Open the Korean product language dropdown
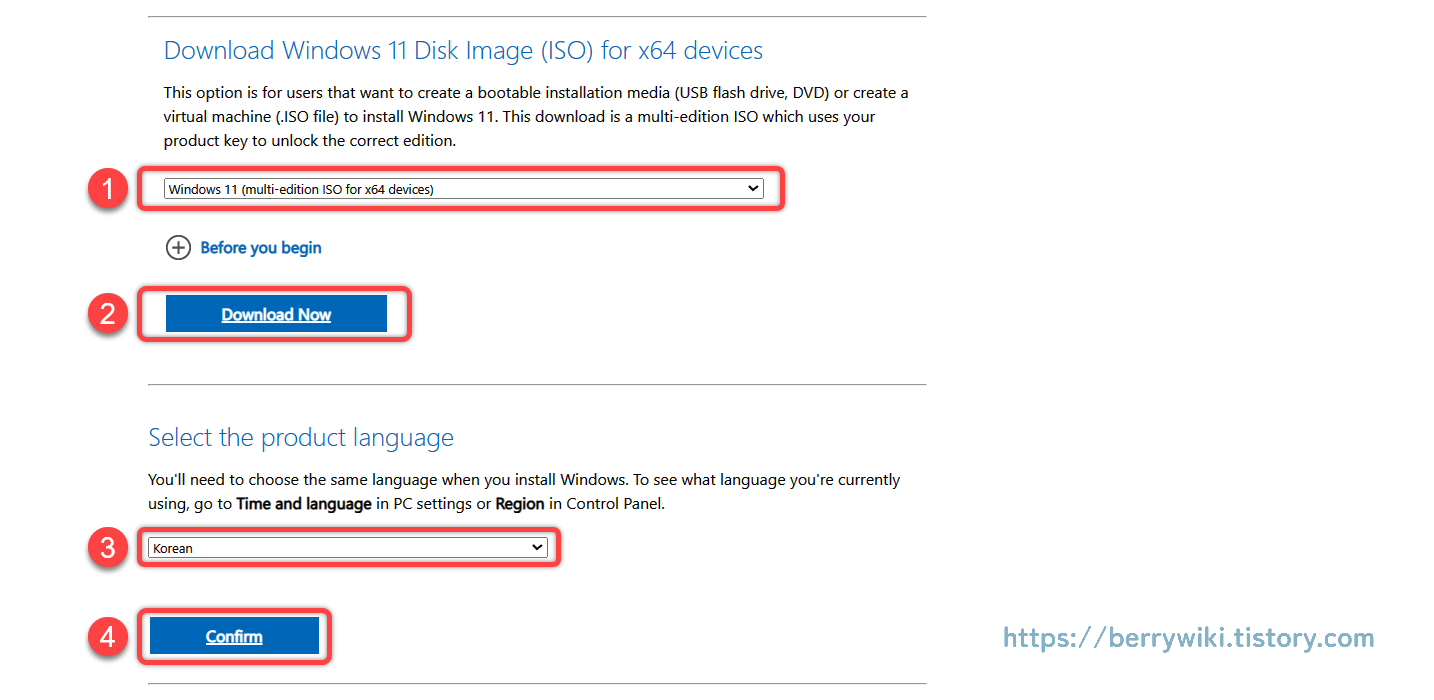1434x700 pixels. (348, 548)
